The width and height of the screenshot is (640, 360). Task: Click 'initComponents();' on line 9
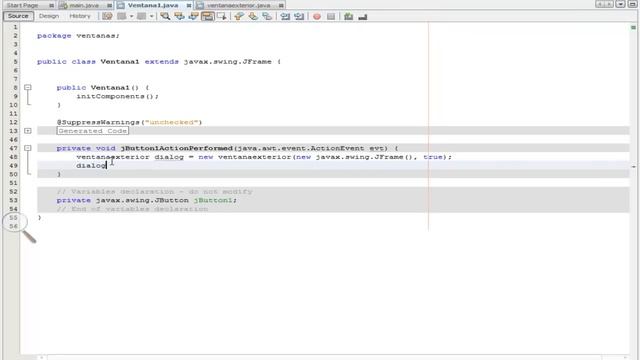118,96
